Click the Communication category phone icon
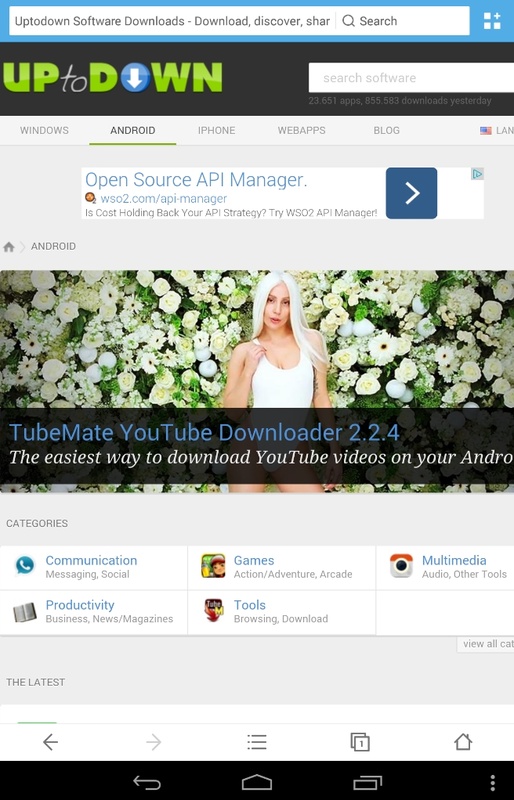The image size is (514, 800). (x=25, y=565)
